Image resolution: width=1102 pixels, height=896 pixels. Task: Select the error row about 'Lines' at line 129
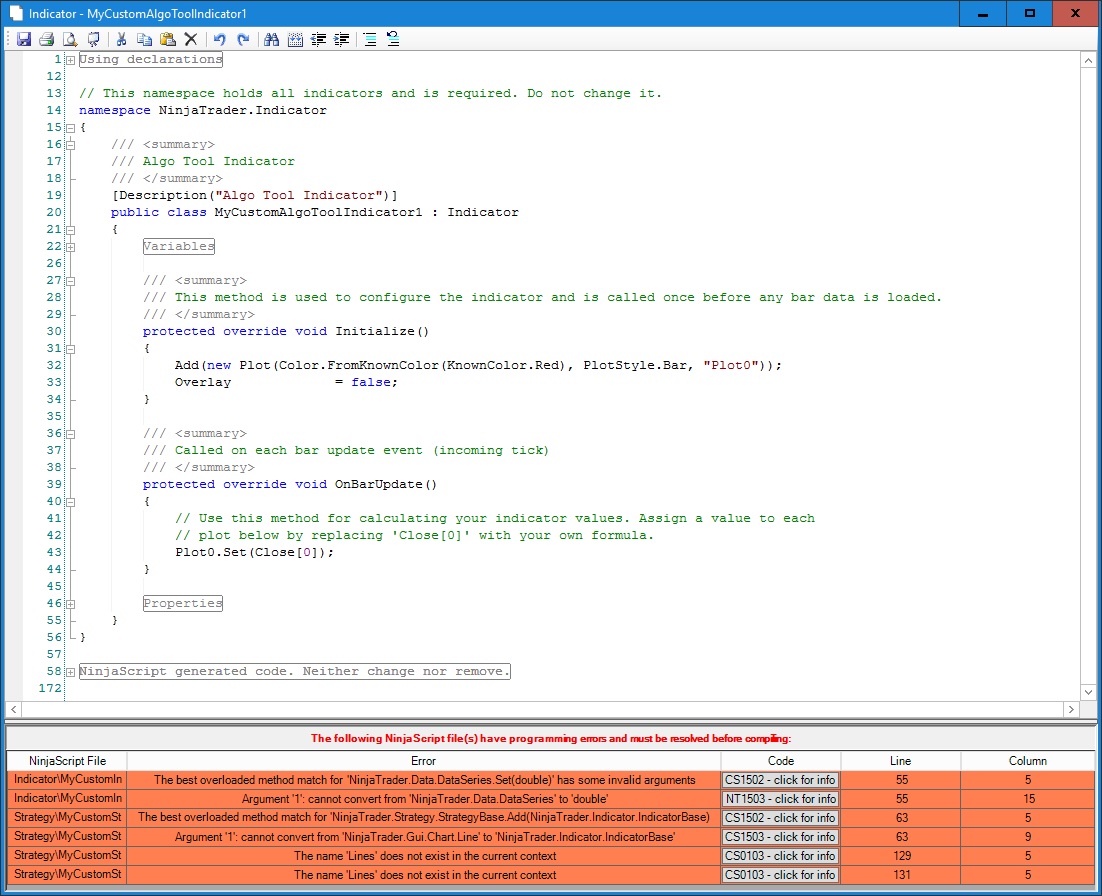tap(423, 856)
